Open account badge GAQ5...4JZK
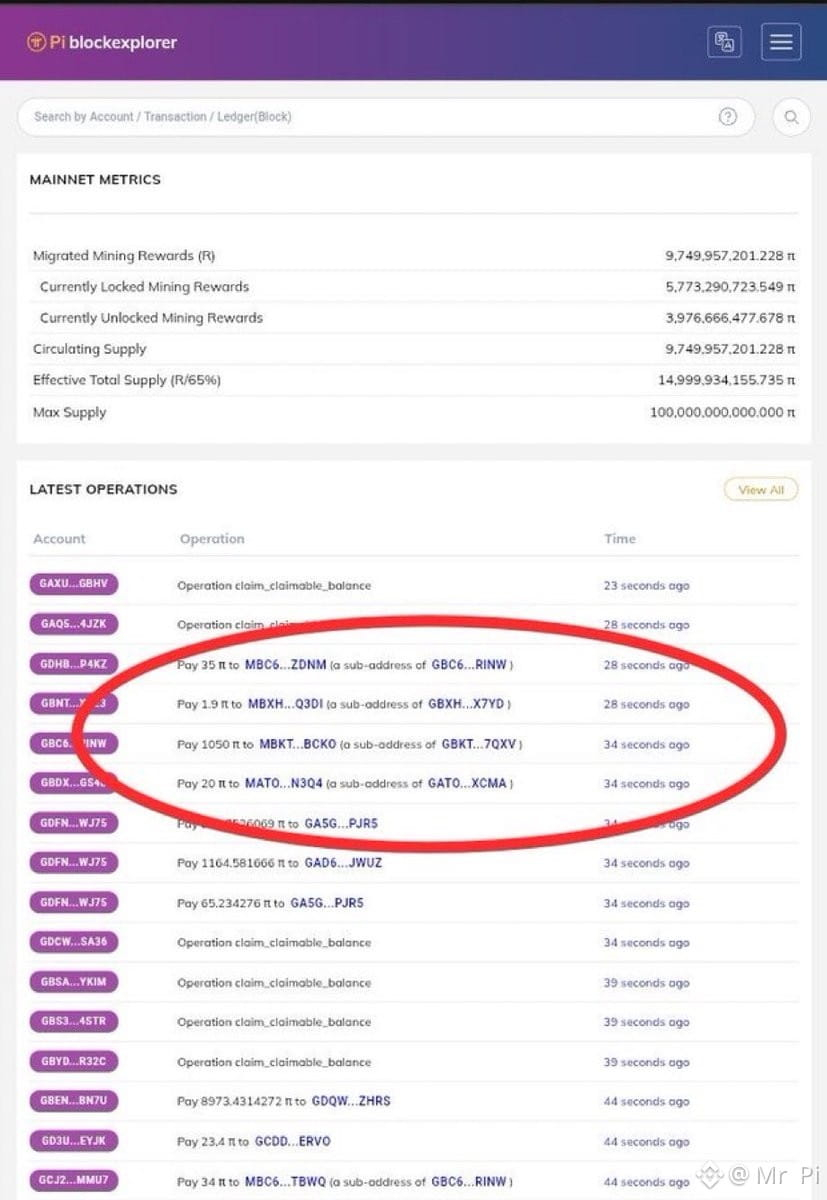 (x=73, y=624)
